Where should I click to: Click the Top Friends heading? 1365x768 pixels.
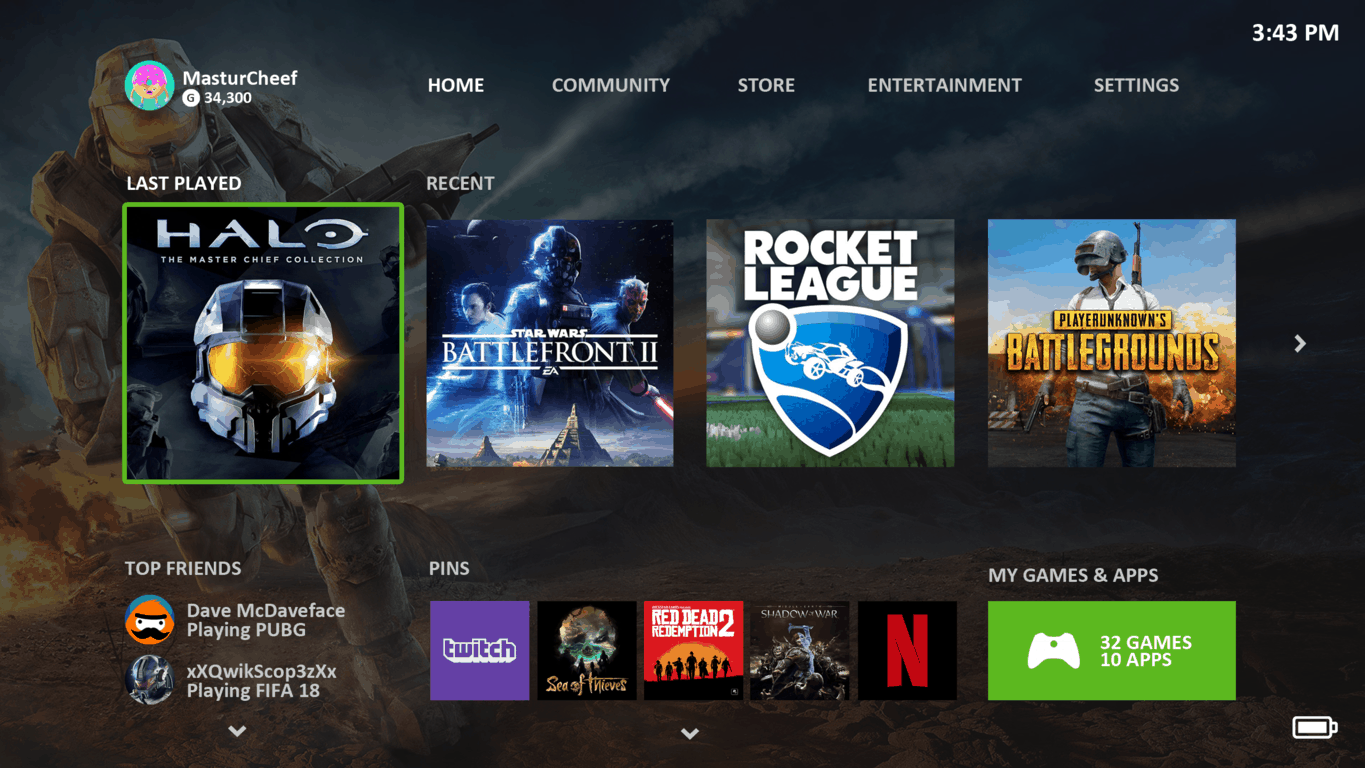click(x=183, y=568)
